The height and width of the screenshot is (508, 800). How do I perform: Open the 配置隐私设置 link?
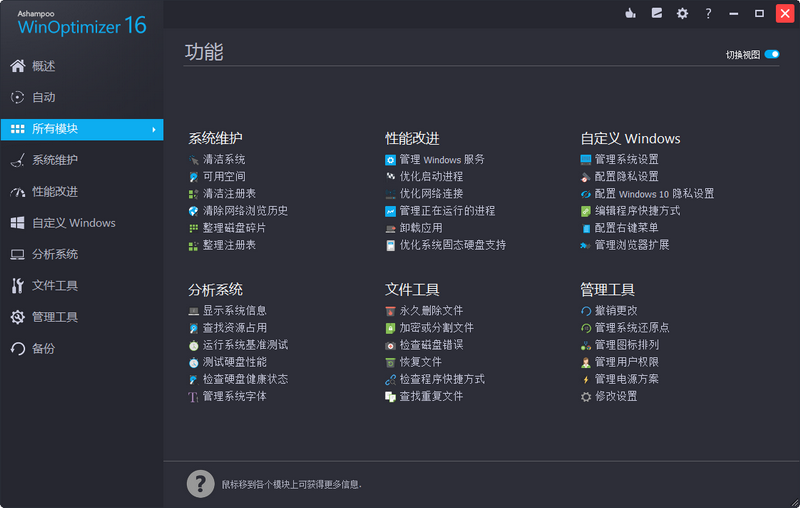pyautogui.click(x=627, y=177)
